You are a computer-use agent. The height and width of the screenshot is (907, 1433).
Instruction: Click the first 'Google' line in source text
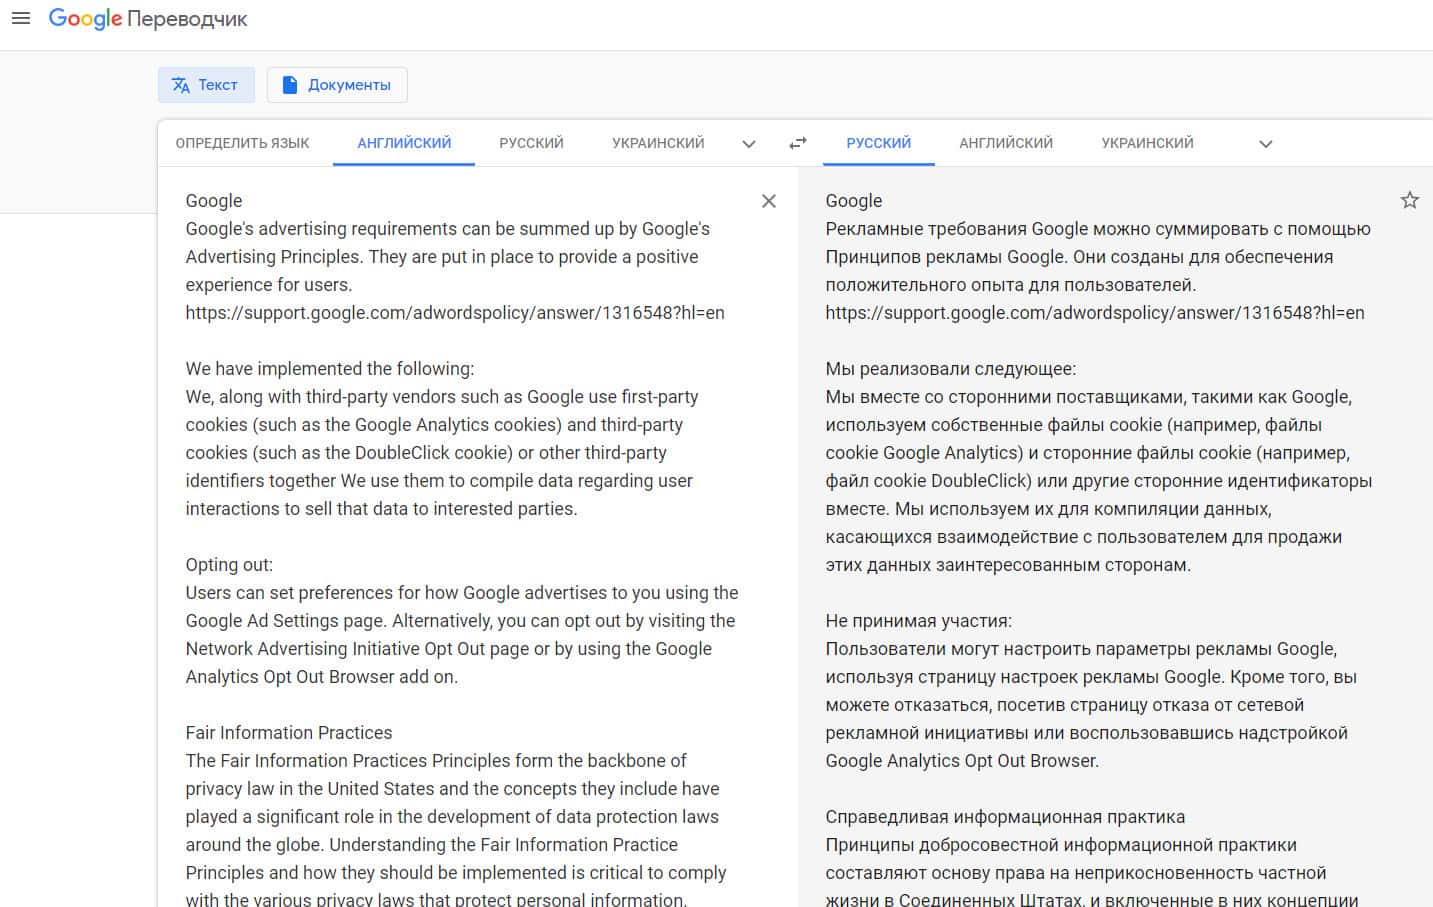[x=214, y=201]
